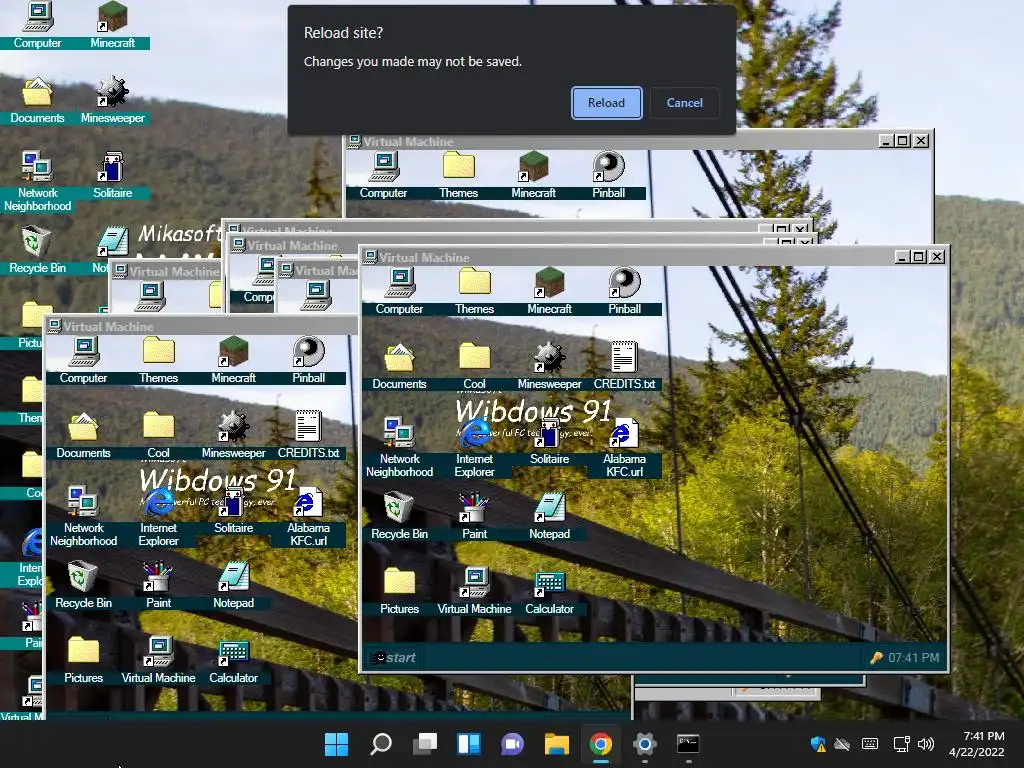
Task: Focus lower-left Virtual Machine window title bar
Action: click(201, 326)
